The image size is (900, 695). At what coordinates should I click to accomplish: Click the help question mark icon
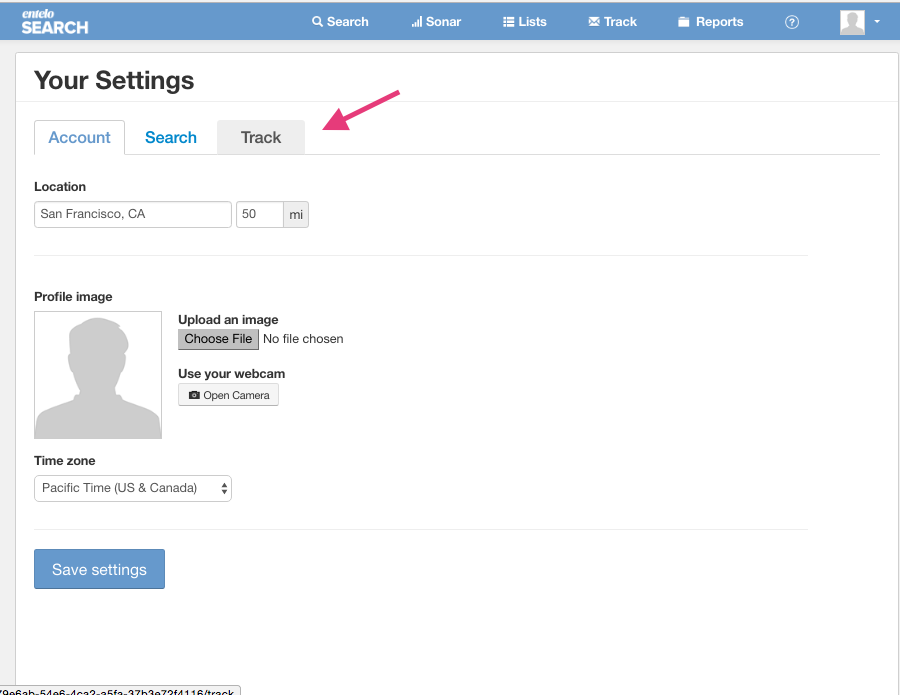click(792, 22)
